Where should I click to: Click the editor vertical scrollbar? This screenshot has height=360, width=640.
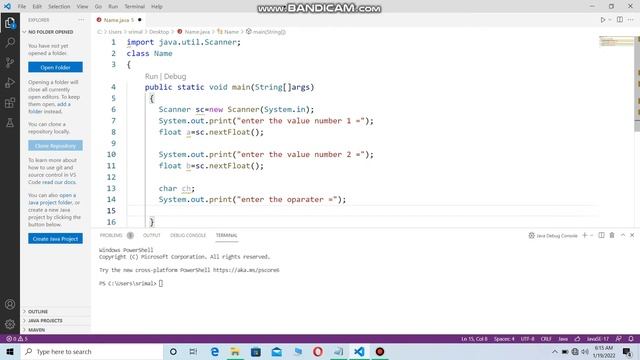click(x=637, y=84)
